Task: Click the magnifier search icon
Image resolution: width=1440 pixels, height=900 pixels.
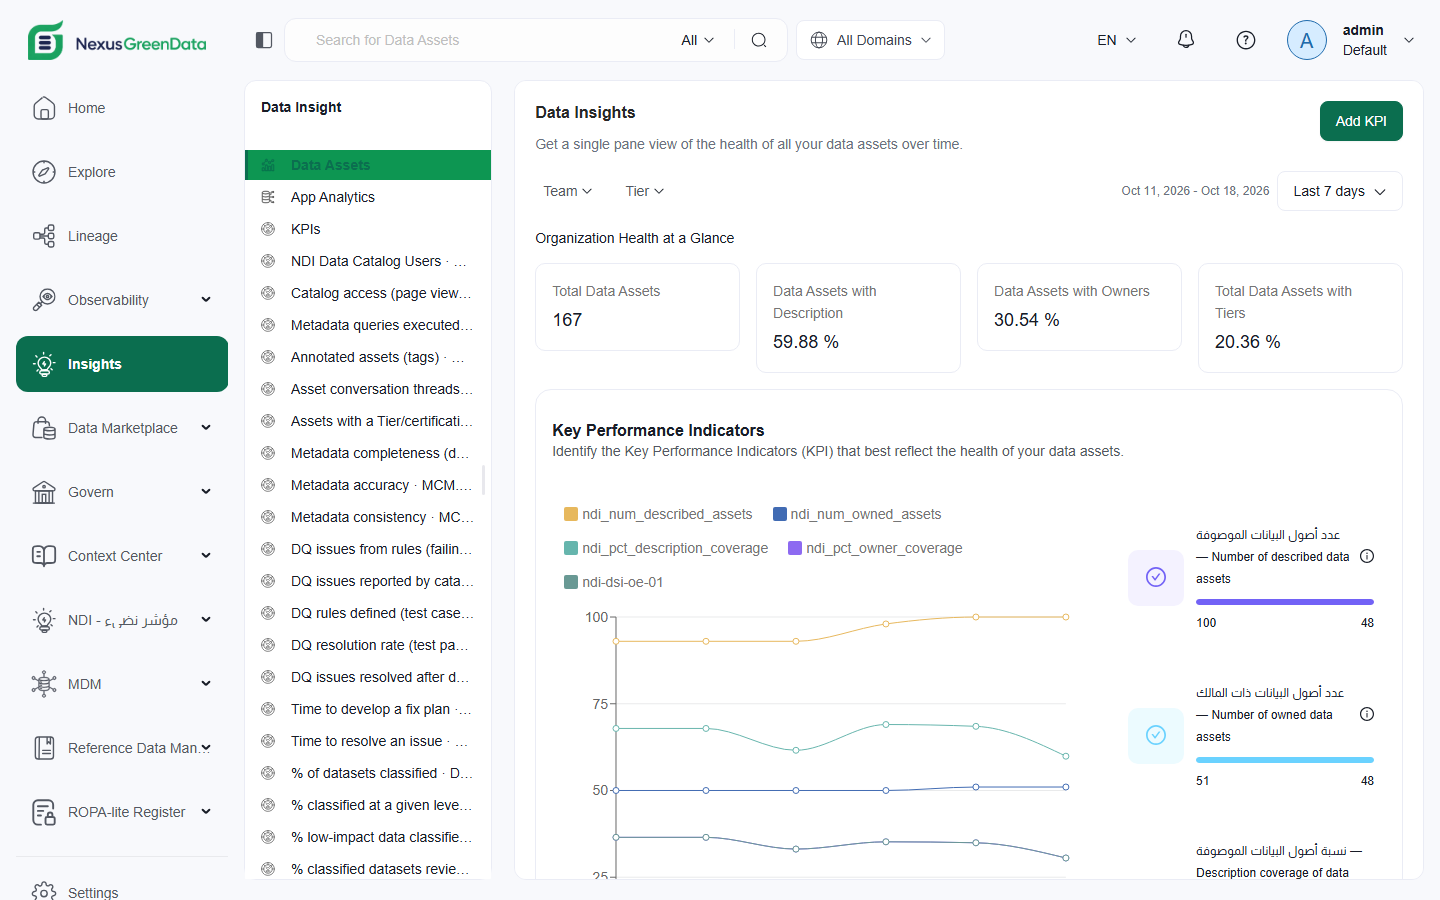Action: pos(759,40)
